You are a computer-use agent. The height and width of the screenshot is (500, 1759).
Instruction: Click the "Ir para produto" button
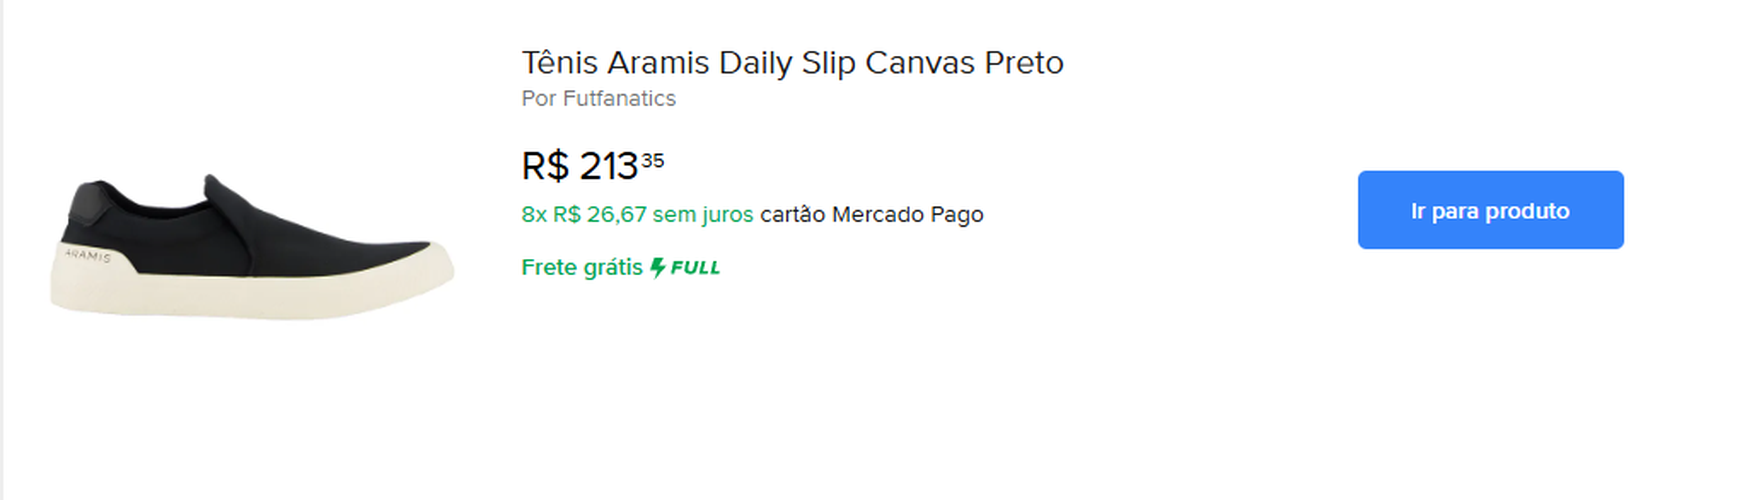coord(1489,210)
